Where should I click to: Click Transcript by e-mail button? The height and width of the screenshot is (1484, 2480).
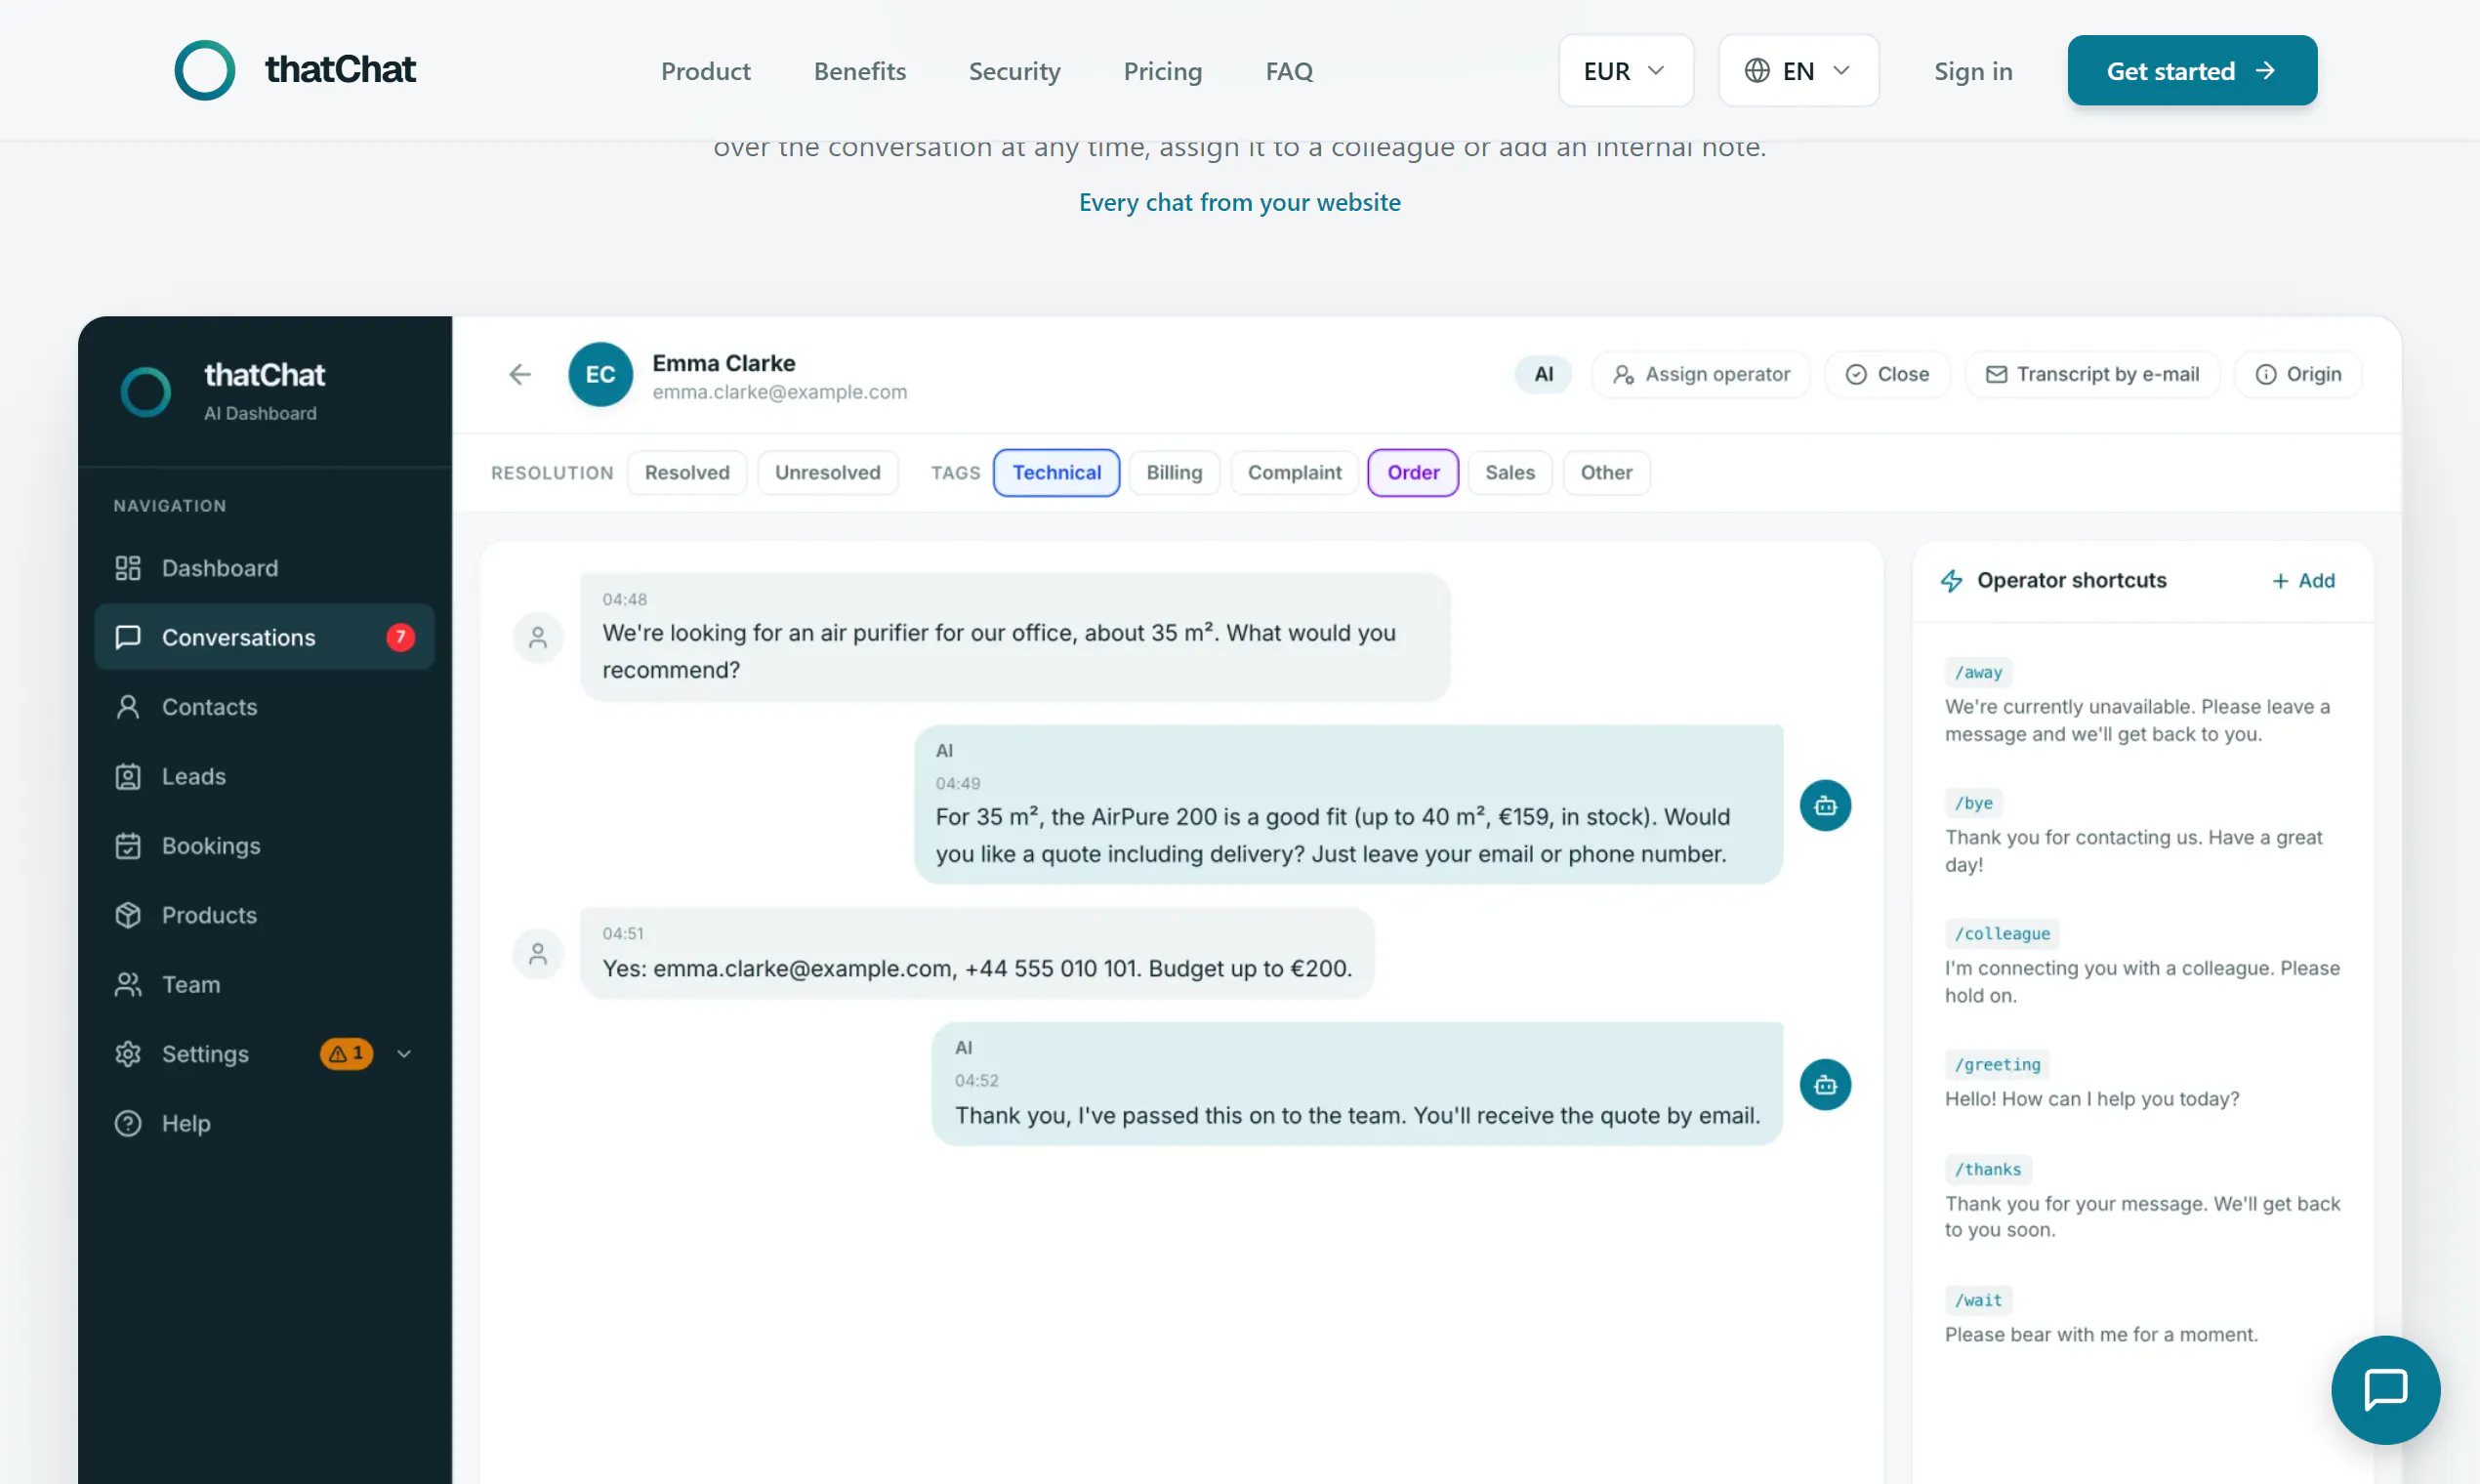[x=2091, y=374]
